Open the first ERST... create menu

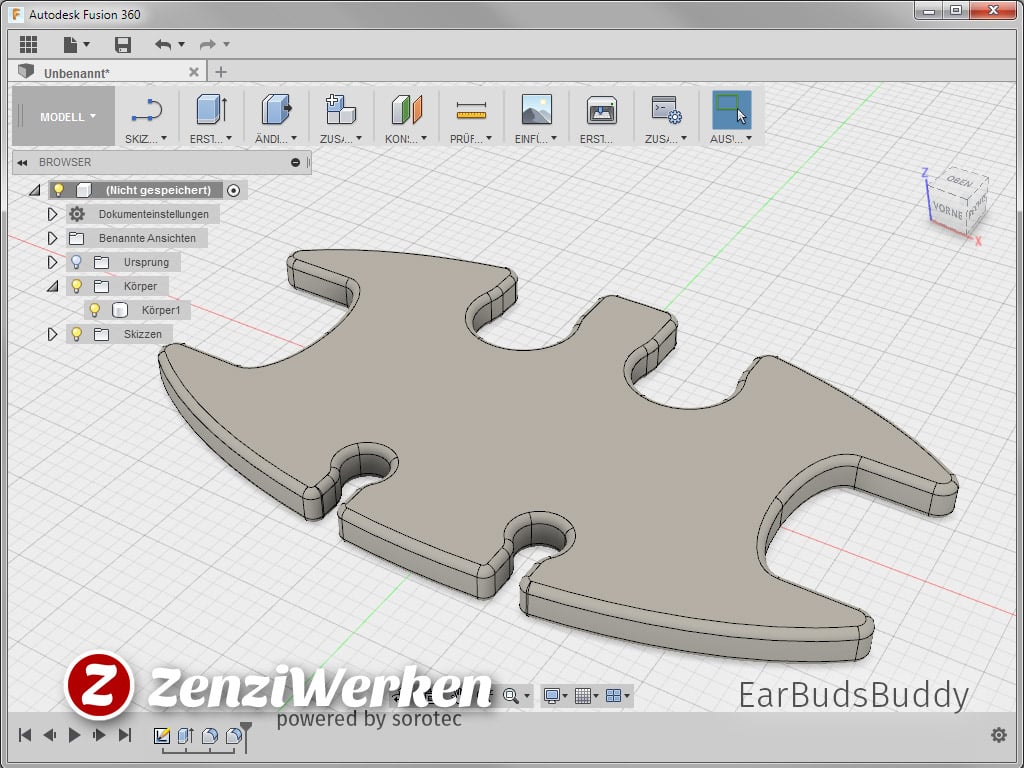[x=210, y=138]
